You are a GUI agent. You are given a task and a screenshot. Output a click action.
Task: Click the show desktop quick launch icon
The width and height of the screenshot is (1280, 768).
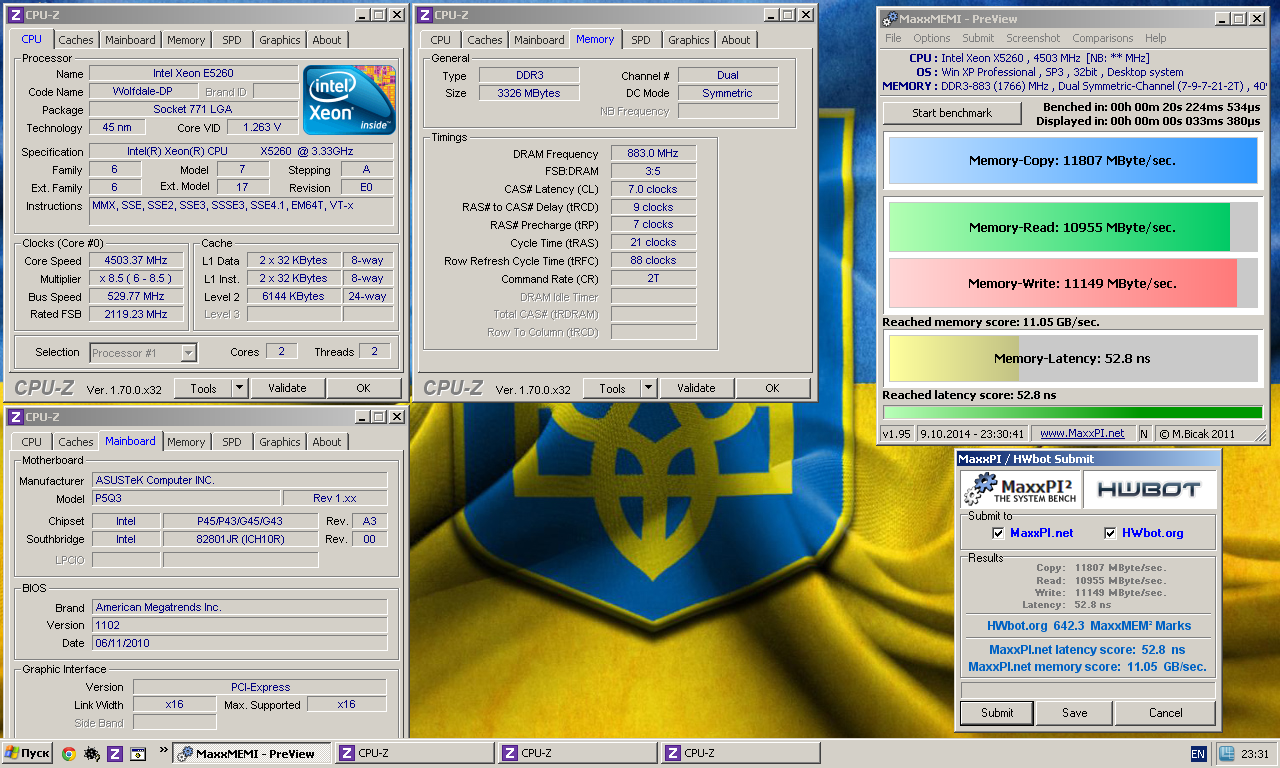point(138,754)
